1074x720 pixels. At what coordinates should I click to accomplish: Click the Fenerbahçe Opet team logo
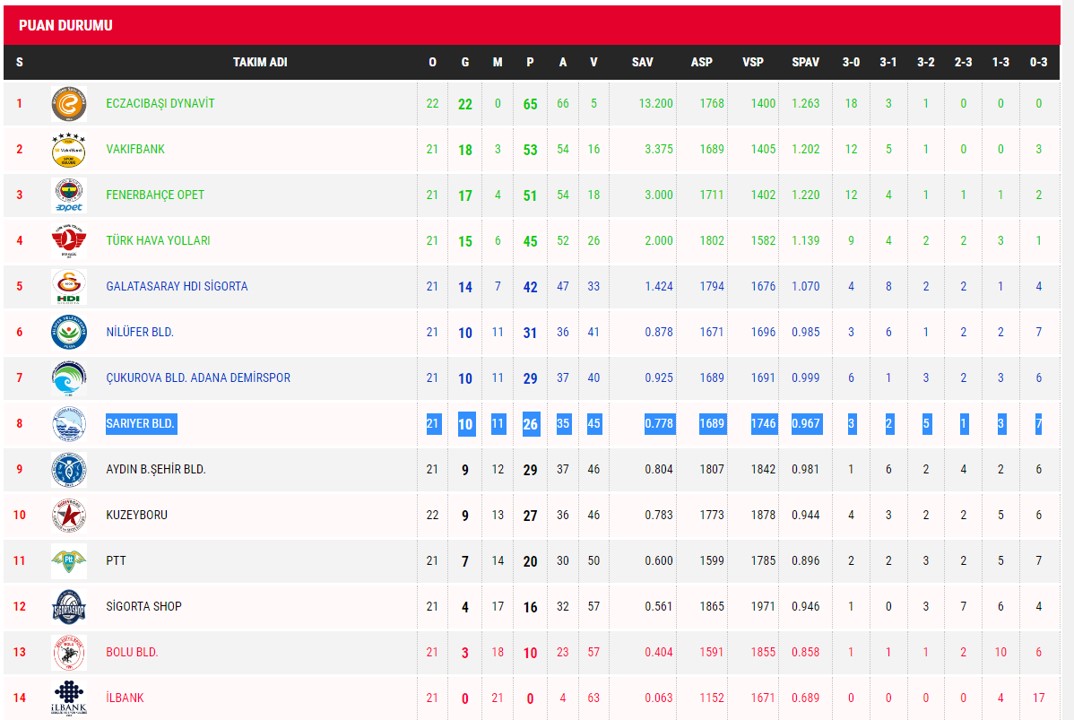click(68, 195)
